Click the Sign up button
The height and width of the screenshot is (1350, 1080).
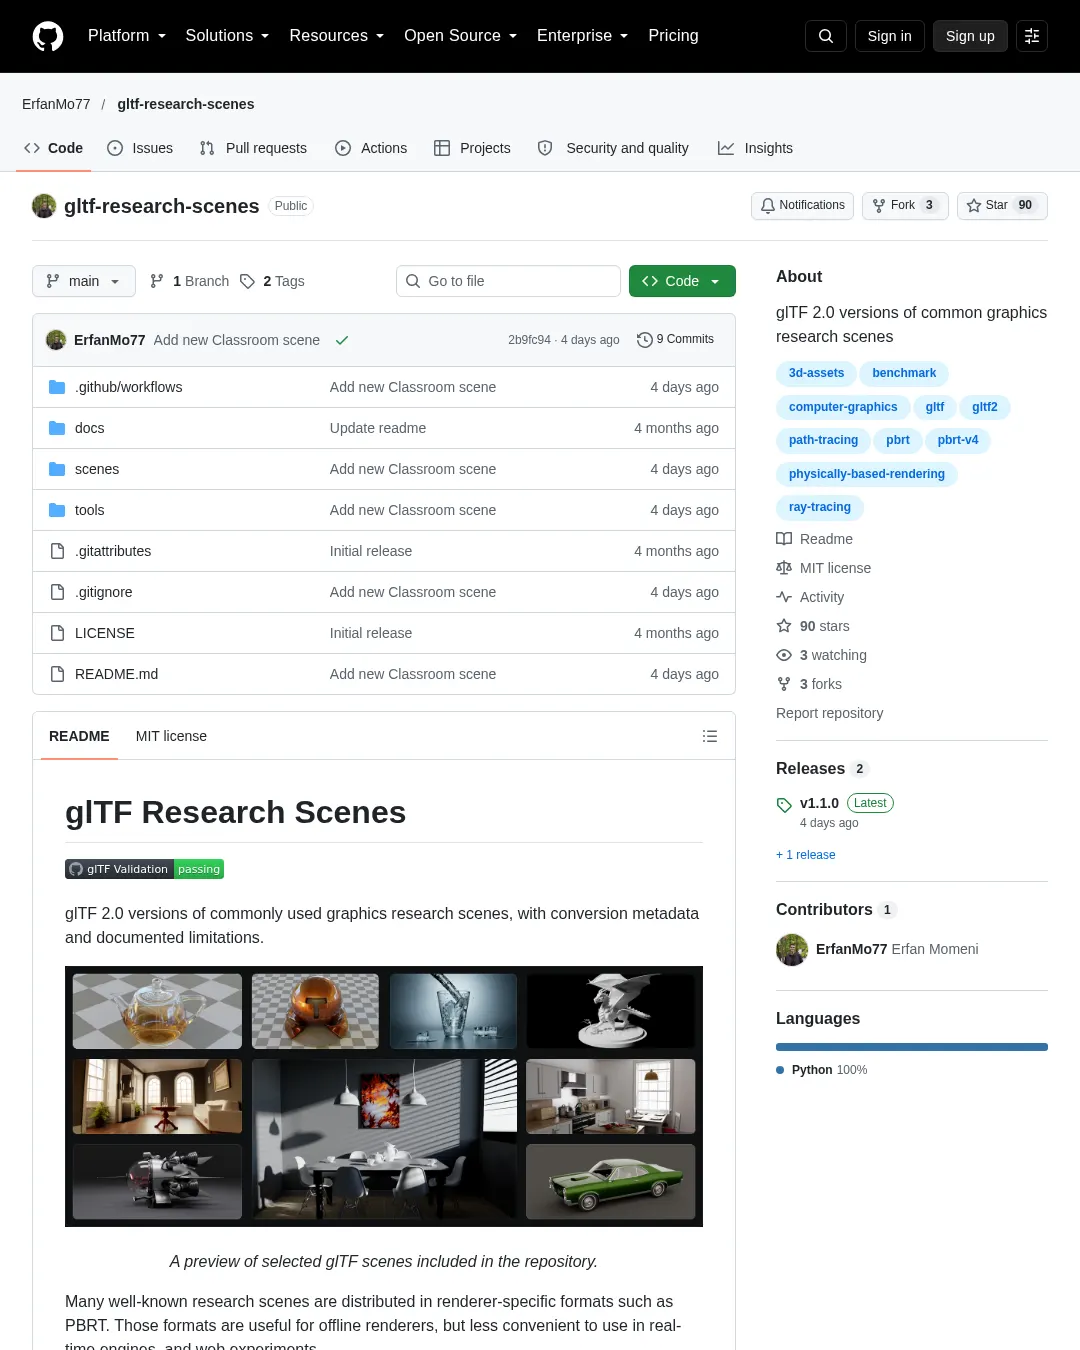coord(970,36)
